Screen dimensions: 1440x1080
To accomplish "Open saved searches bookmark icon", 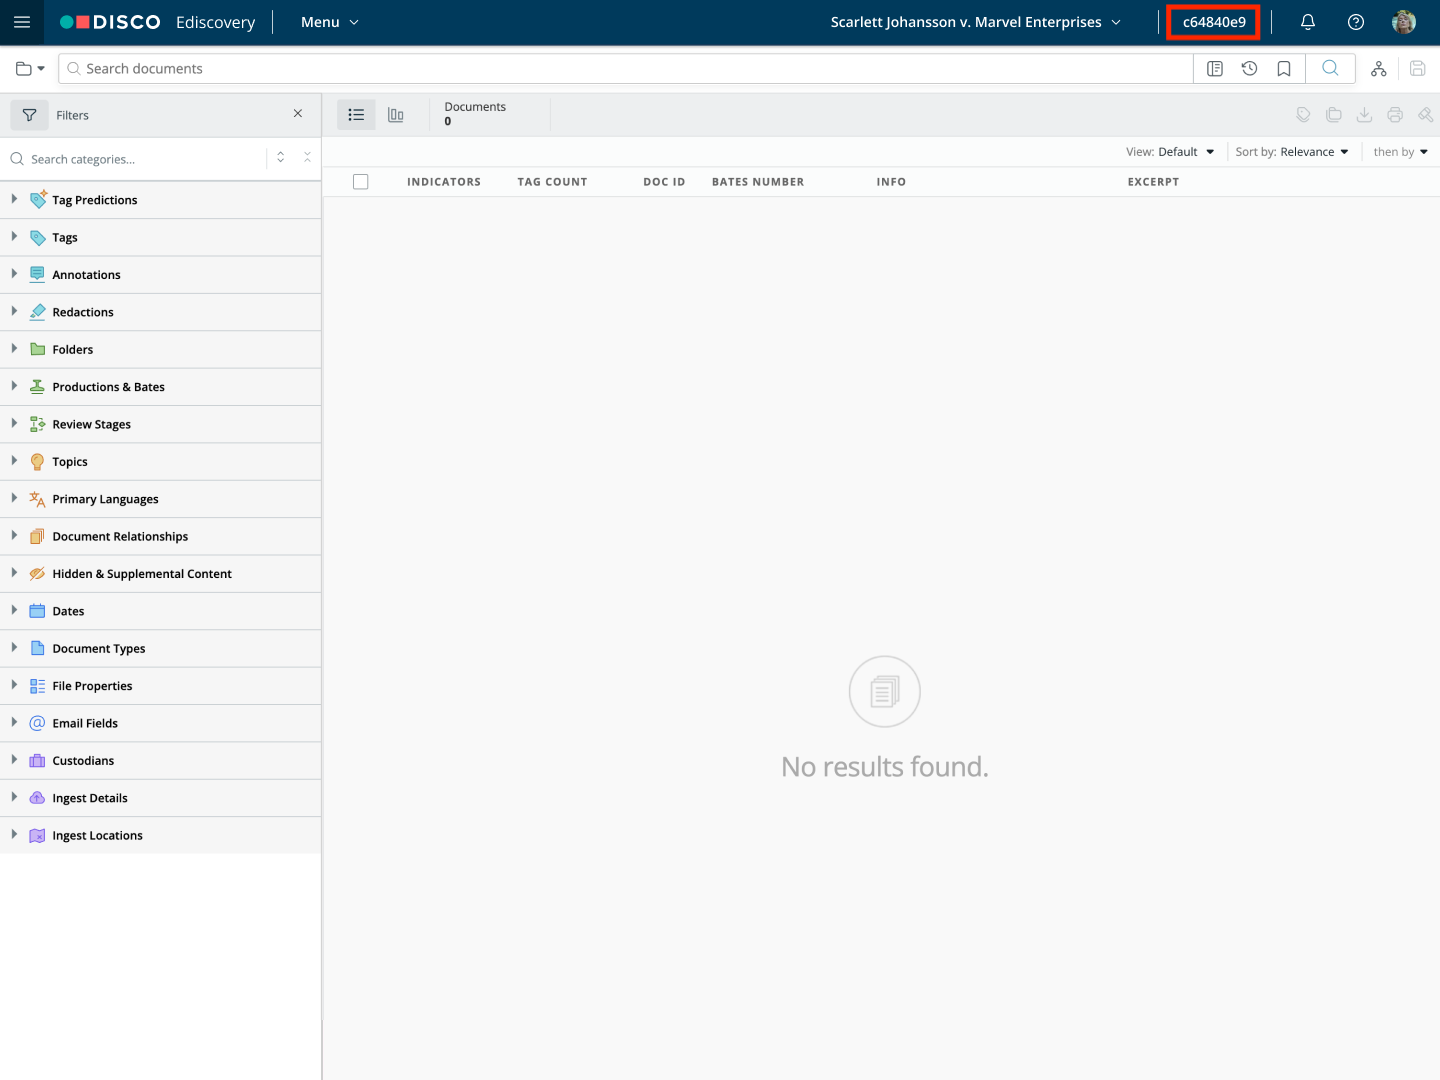I will click(x=1284, y=69).
